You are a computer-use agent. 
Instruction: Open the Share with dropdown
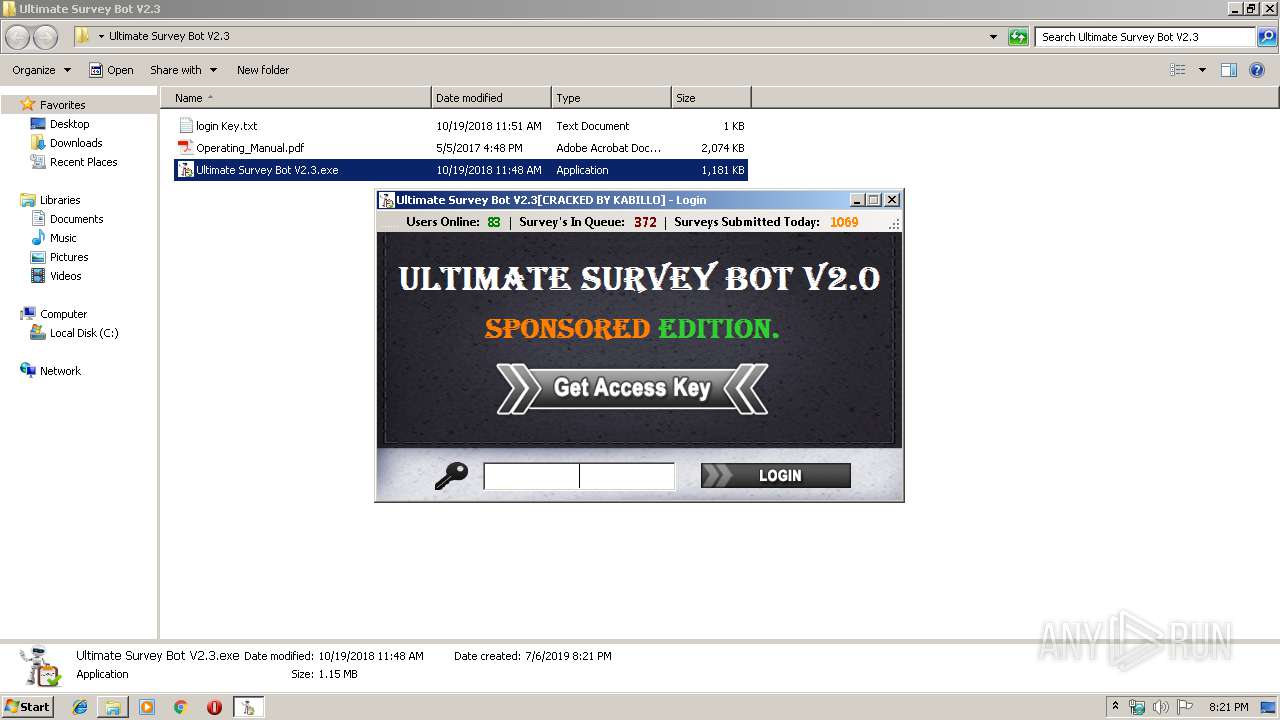click(x=183, y=70)
